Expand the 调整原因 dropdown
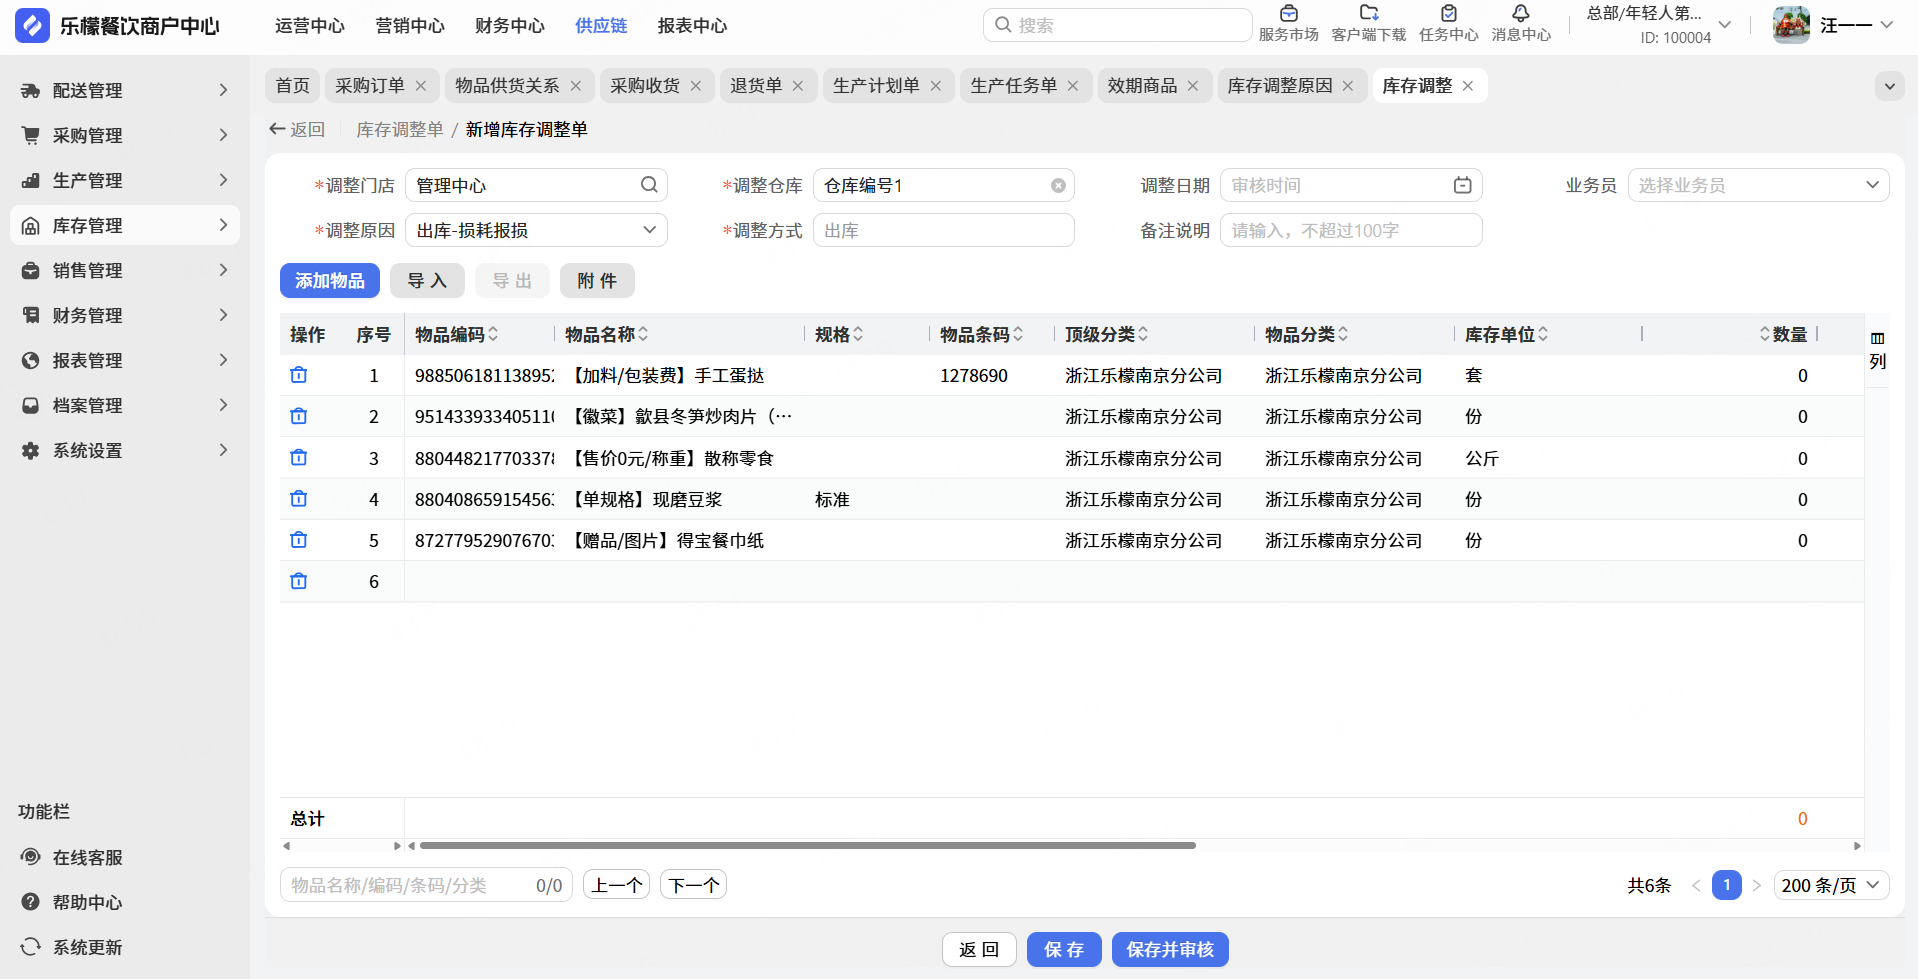 (649, 230)
